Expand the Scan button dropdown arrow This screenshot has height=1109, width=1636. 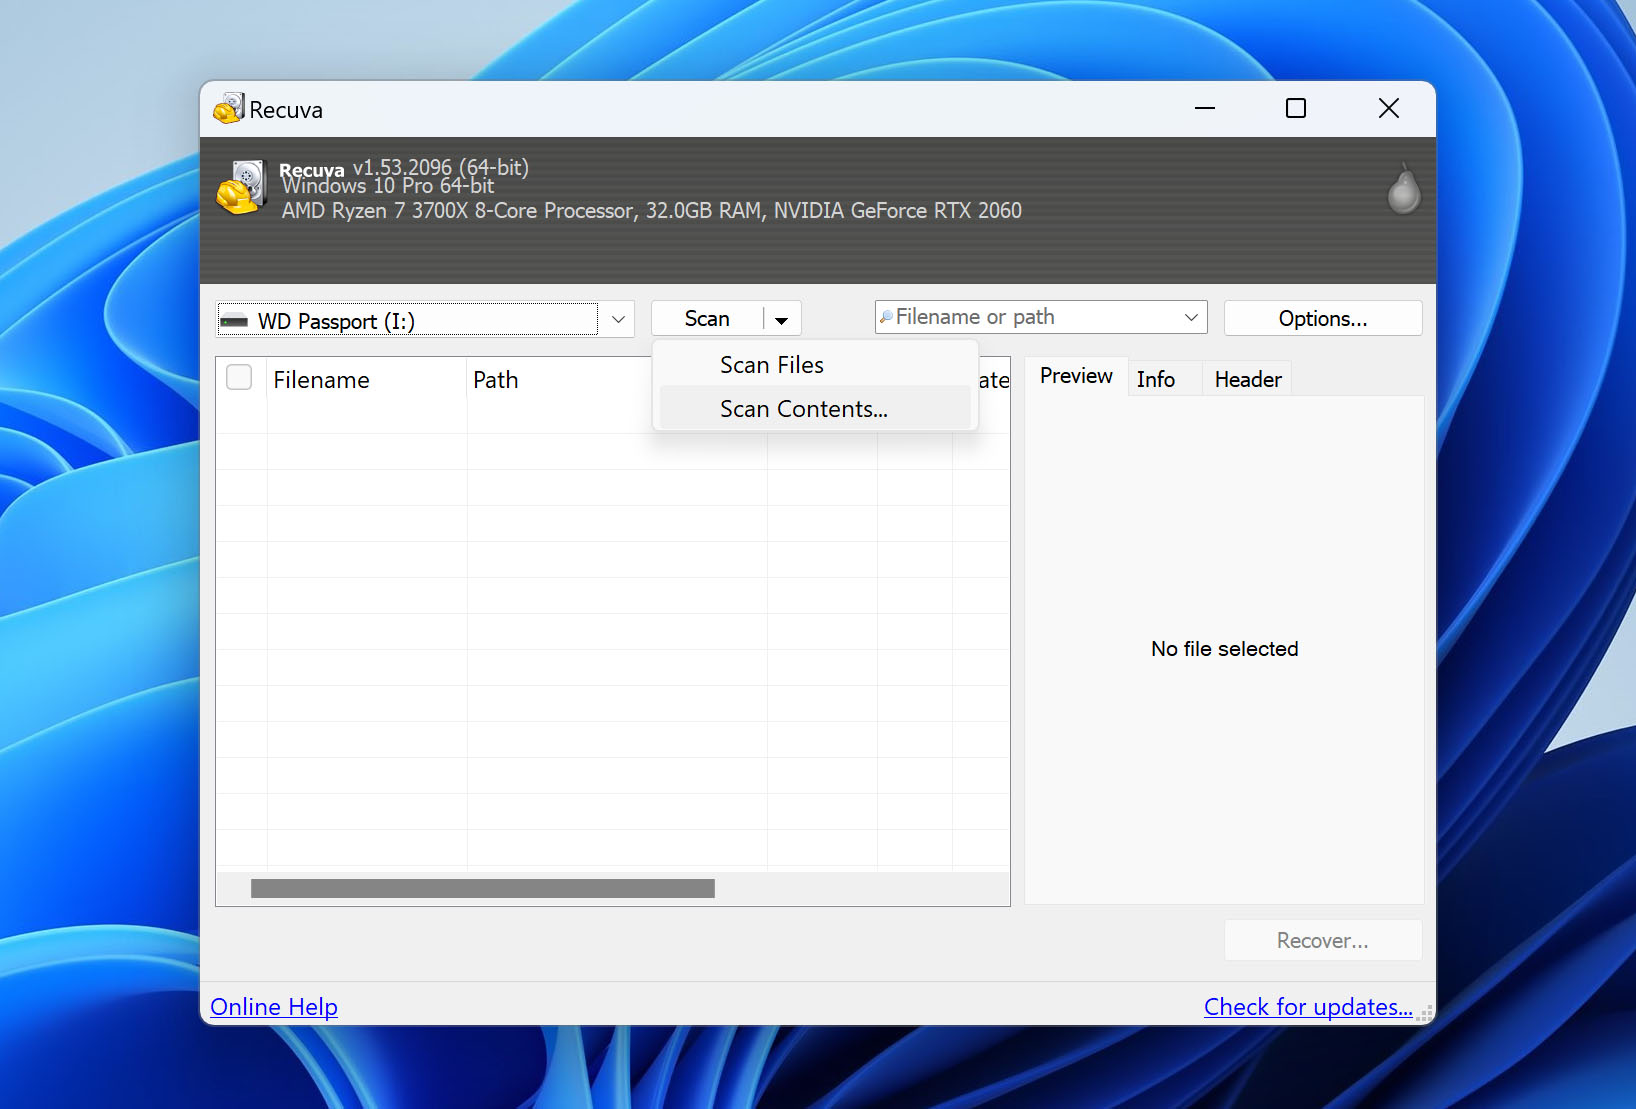click(782, 318)
